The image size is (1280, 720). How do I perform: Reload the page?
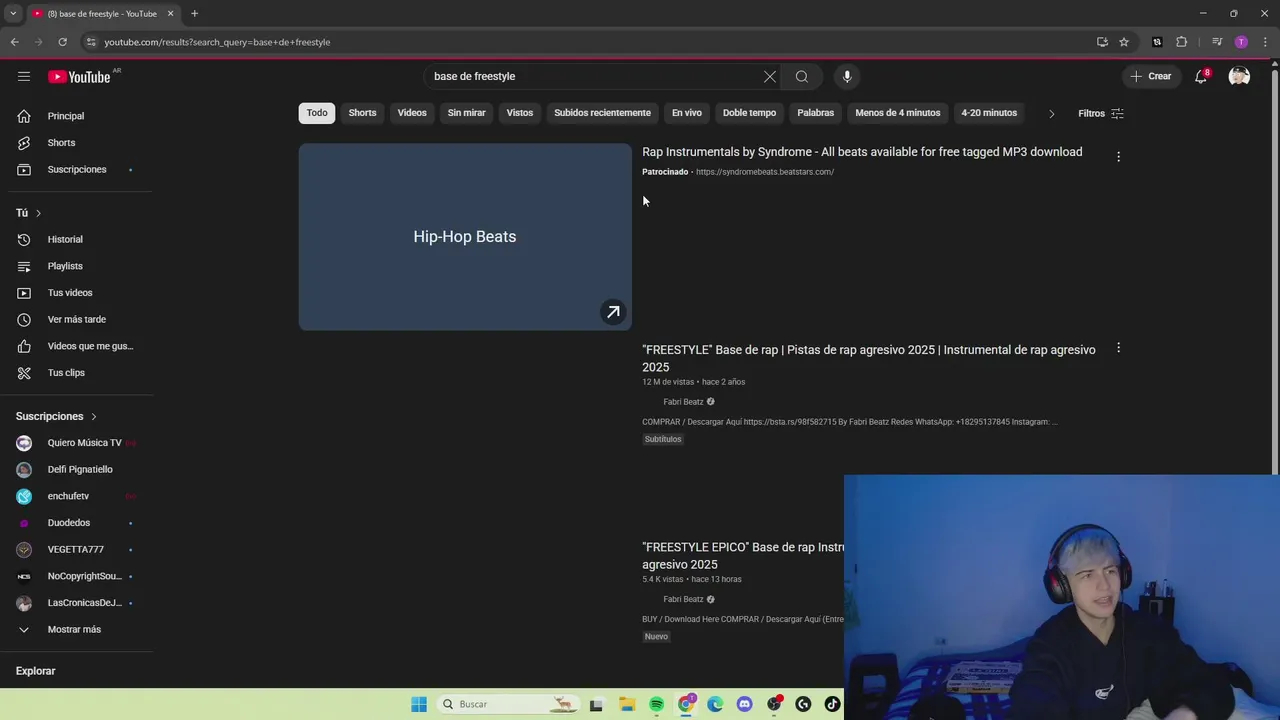(x=62, y=42)
